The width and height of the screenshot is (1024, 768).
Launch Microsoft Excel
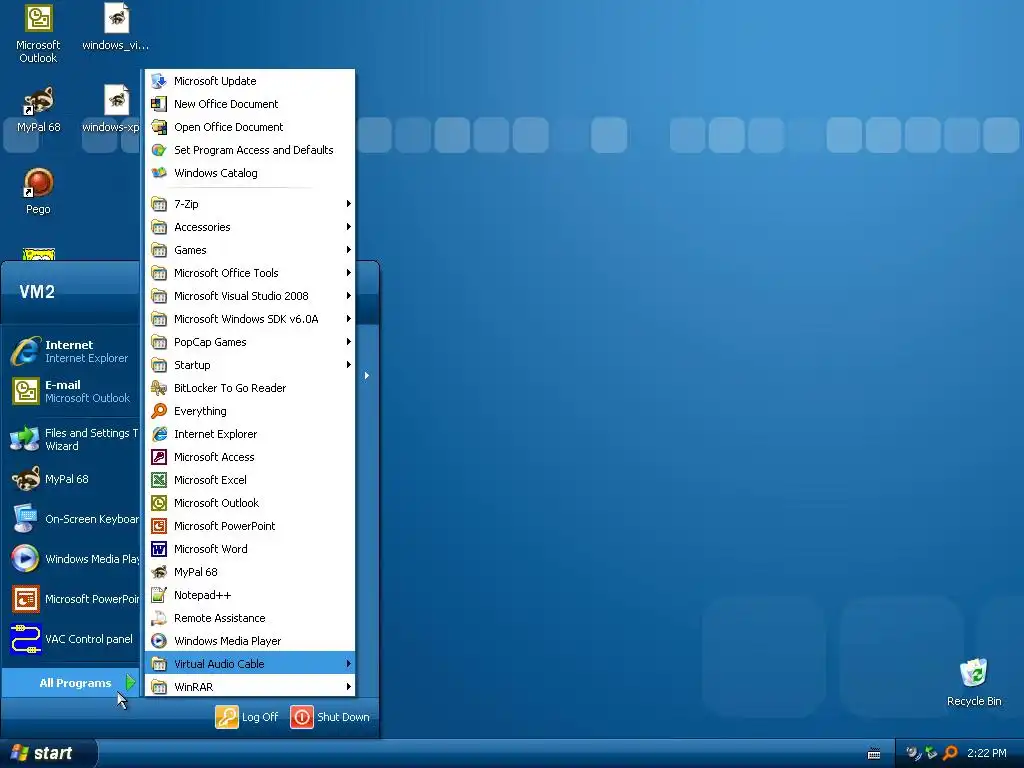click(x=249, y=480)
